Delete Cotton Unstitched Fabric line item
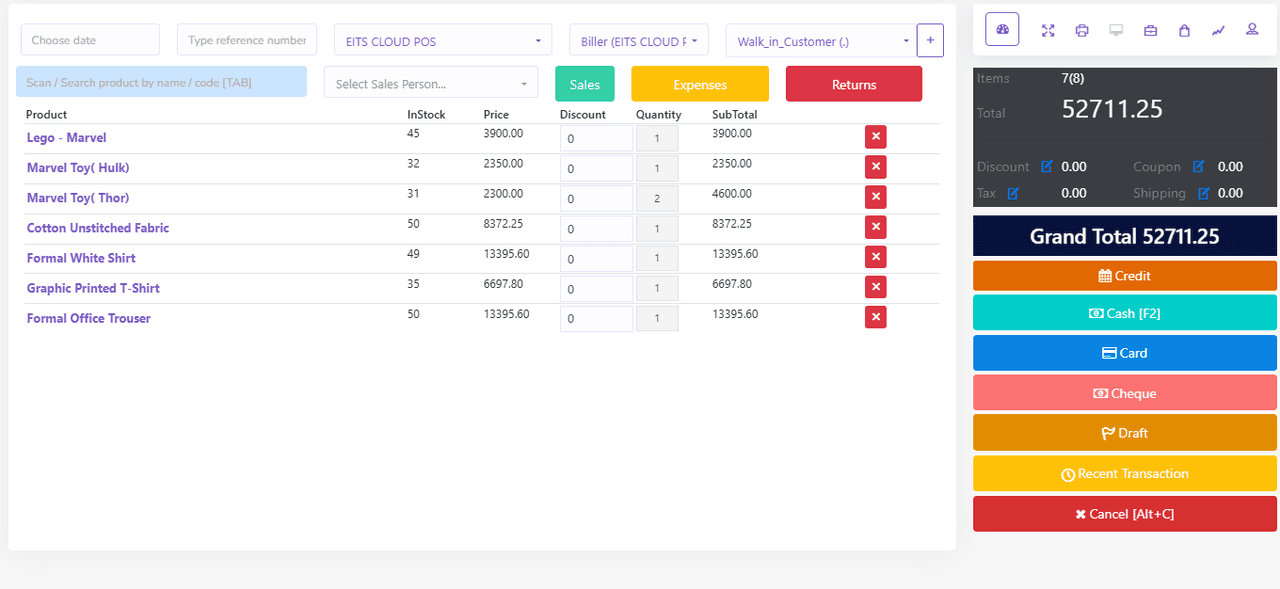Screen dimensions: 1280x589 875,227
